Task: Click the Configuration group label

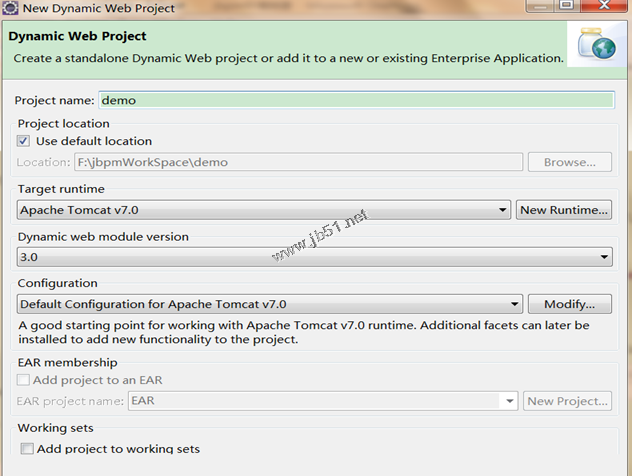Action: point(57,283)
